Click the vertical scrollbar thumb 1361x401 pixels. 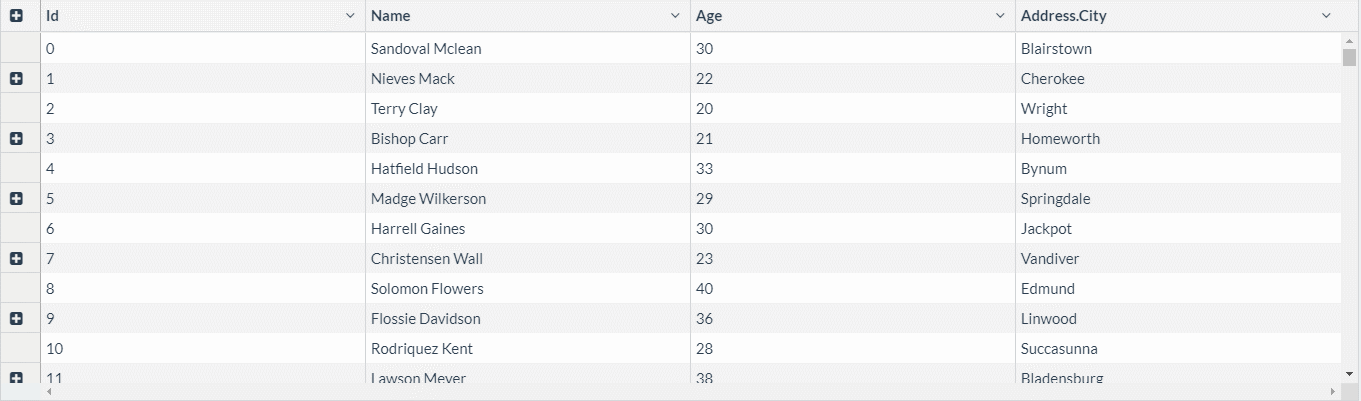[1349, 56]
